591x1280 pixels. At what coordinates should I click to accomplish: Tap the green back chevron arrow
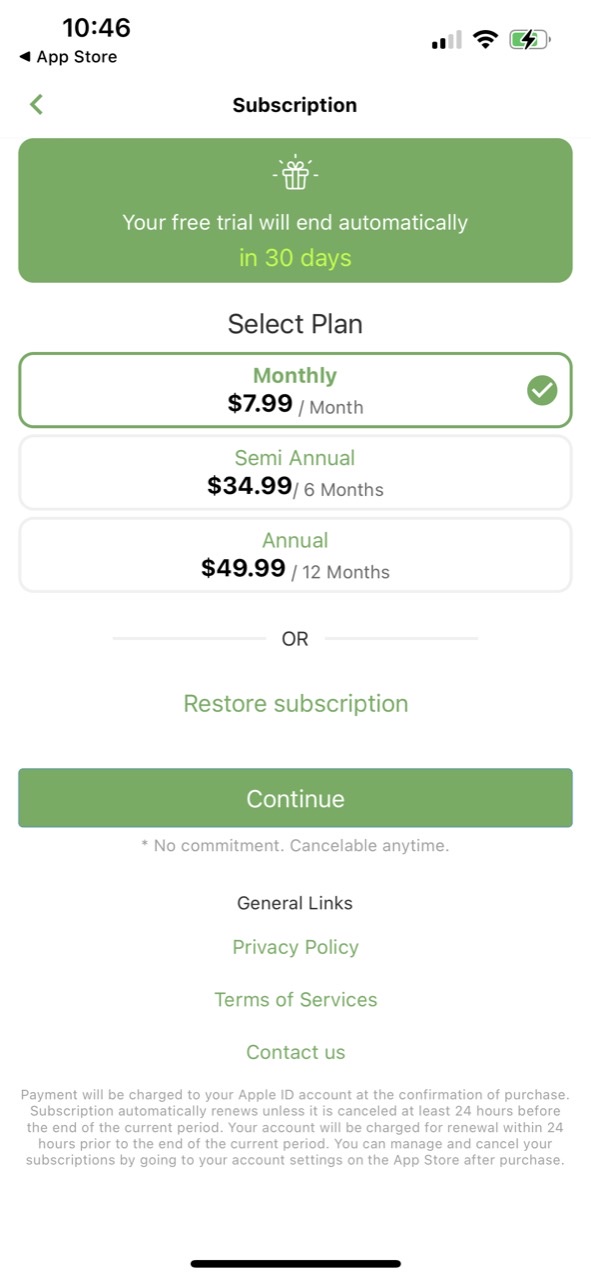coord(37,104)
